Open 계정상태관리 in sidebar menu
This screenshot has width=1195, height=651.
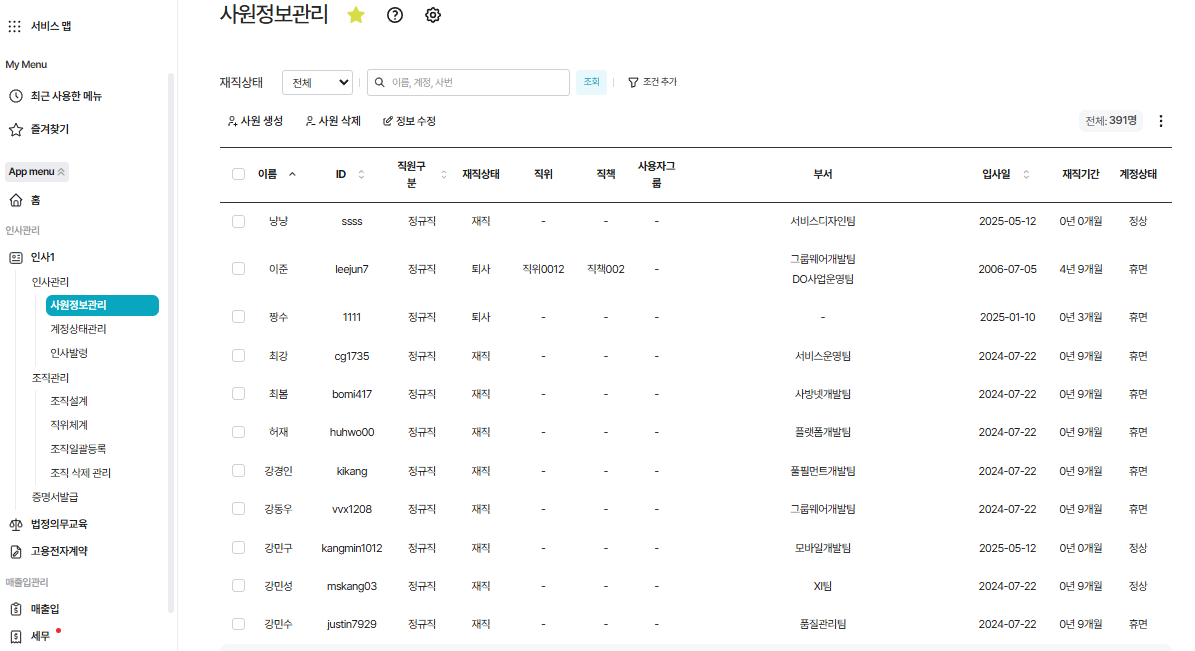(x=78, y=329)
